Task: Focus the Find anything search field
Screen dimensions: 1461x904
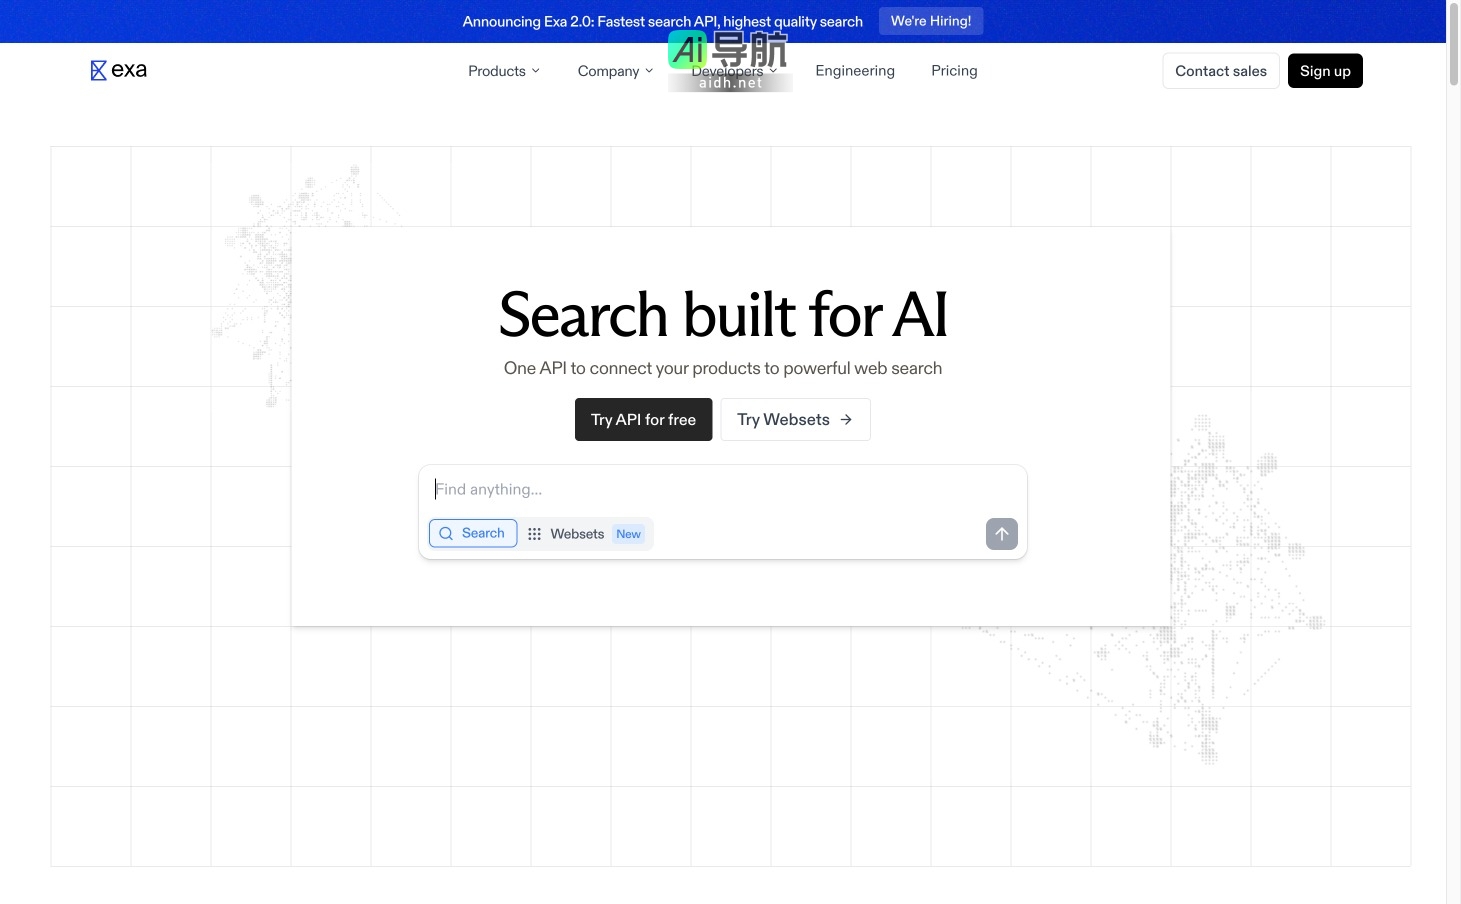Action: pyautogui.click(x=720, y=490)
